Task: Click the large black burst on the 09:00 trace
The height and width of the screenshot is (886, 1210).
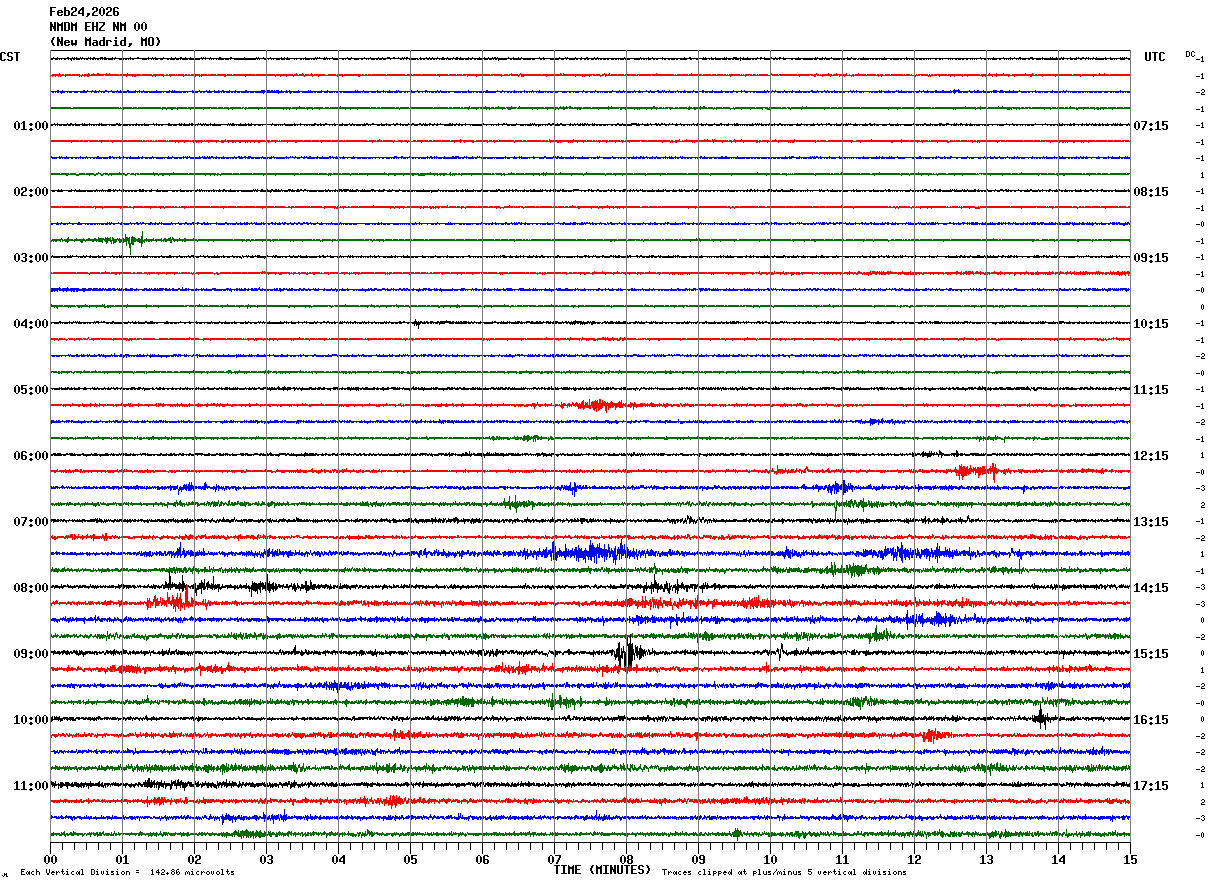Action: pos(627,653)
